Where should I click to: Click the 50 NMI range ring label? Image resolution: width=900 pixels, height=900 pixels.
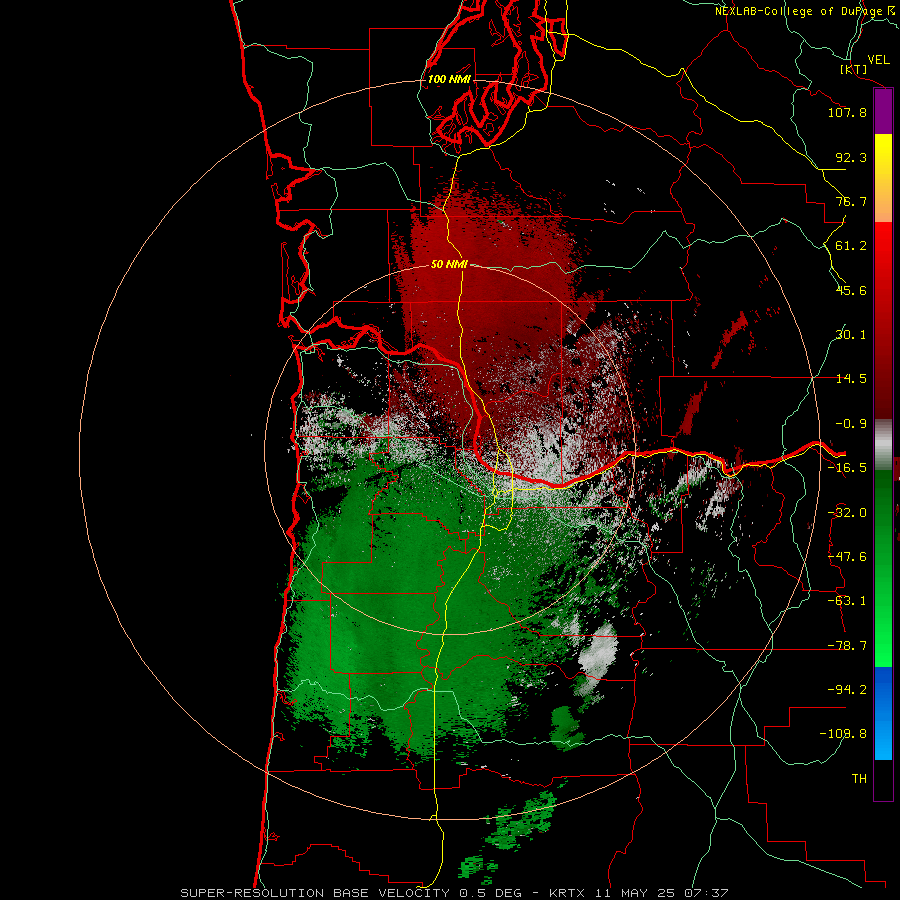pyautogui.click(x=449, y=264)
